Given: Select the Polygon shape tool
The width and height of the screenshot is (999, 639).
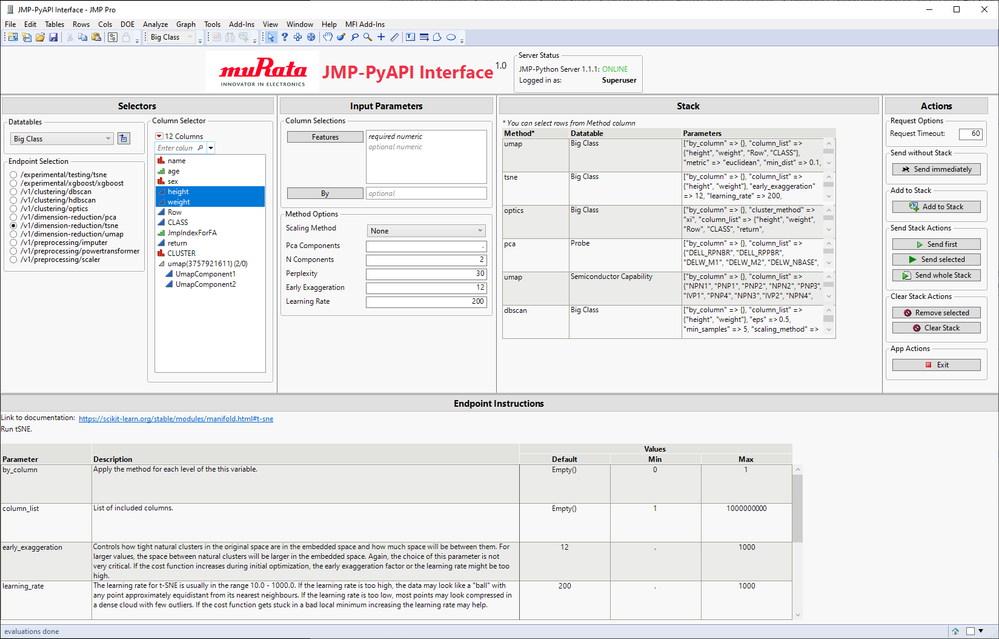Looking at the screenshot, I should (437, 38).
